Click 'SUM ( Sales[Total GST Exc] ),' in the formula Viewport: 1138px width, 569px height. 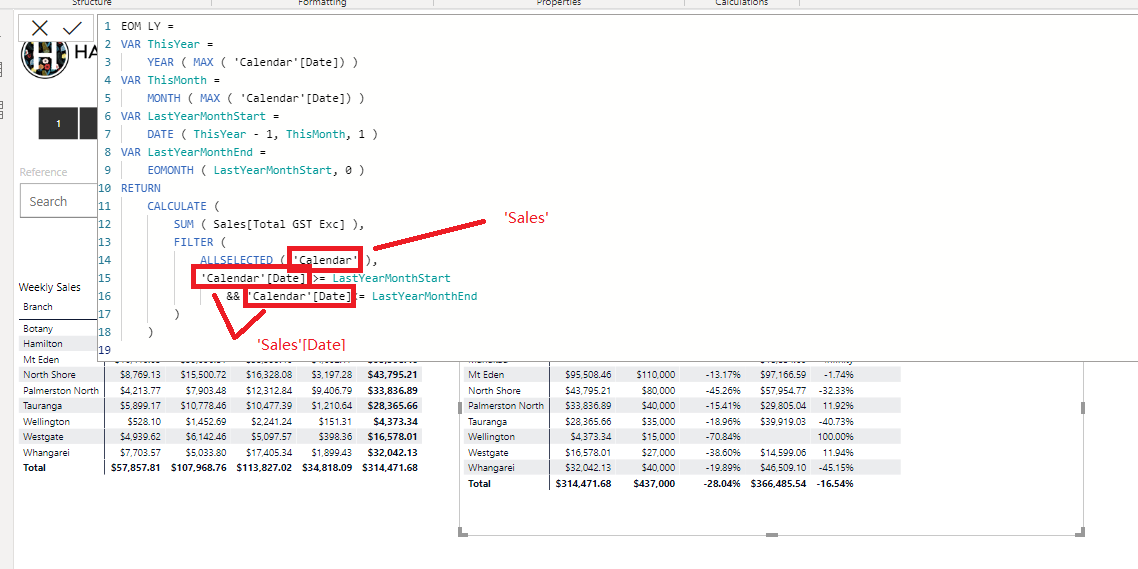point(269,224)
